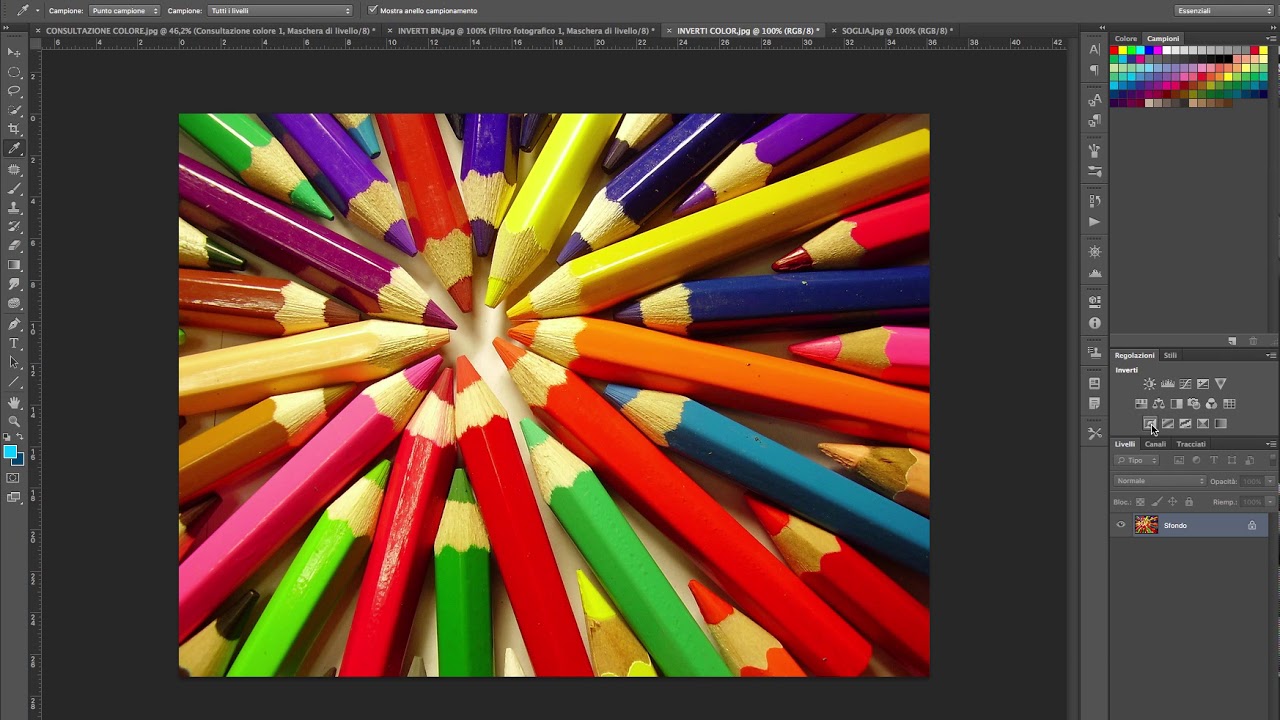
Task: Open the Info panel icon
Action: pyautogui.click(x=1095, y=323)
